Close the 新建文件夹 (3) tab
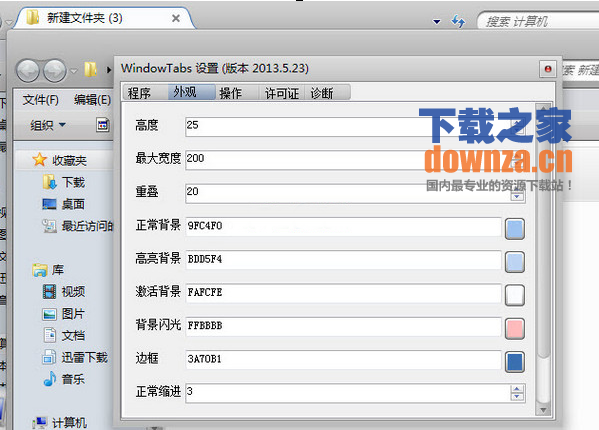This screenshot has width=599, height=430. coord(176,18)
